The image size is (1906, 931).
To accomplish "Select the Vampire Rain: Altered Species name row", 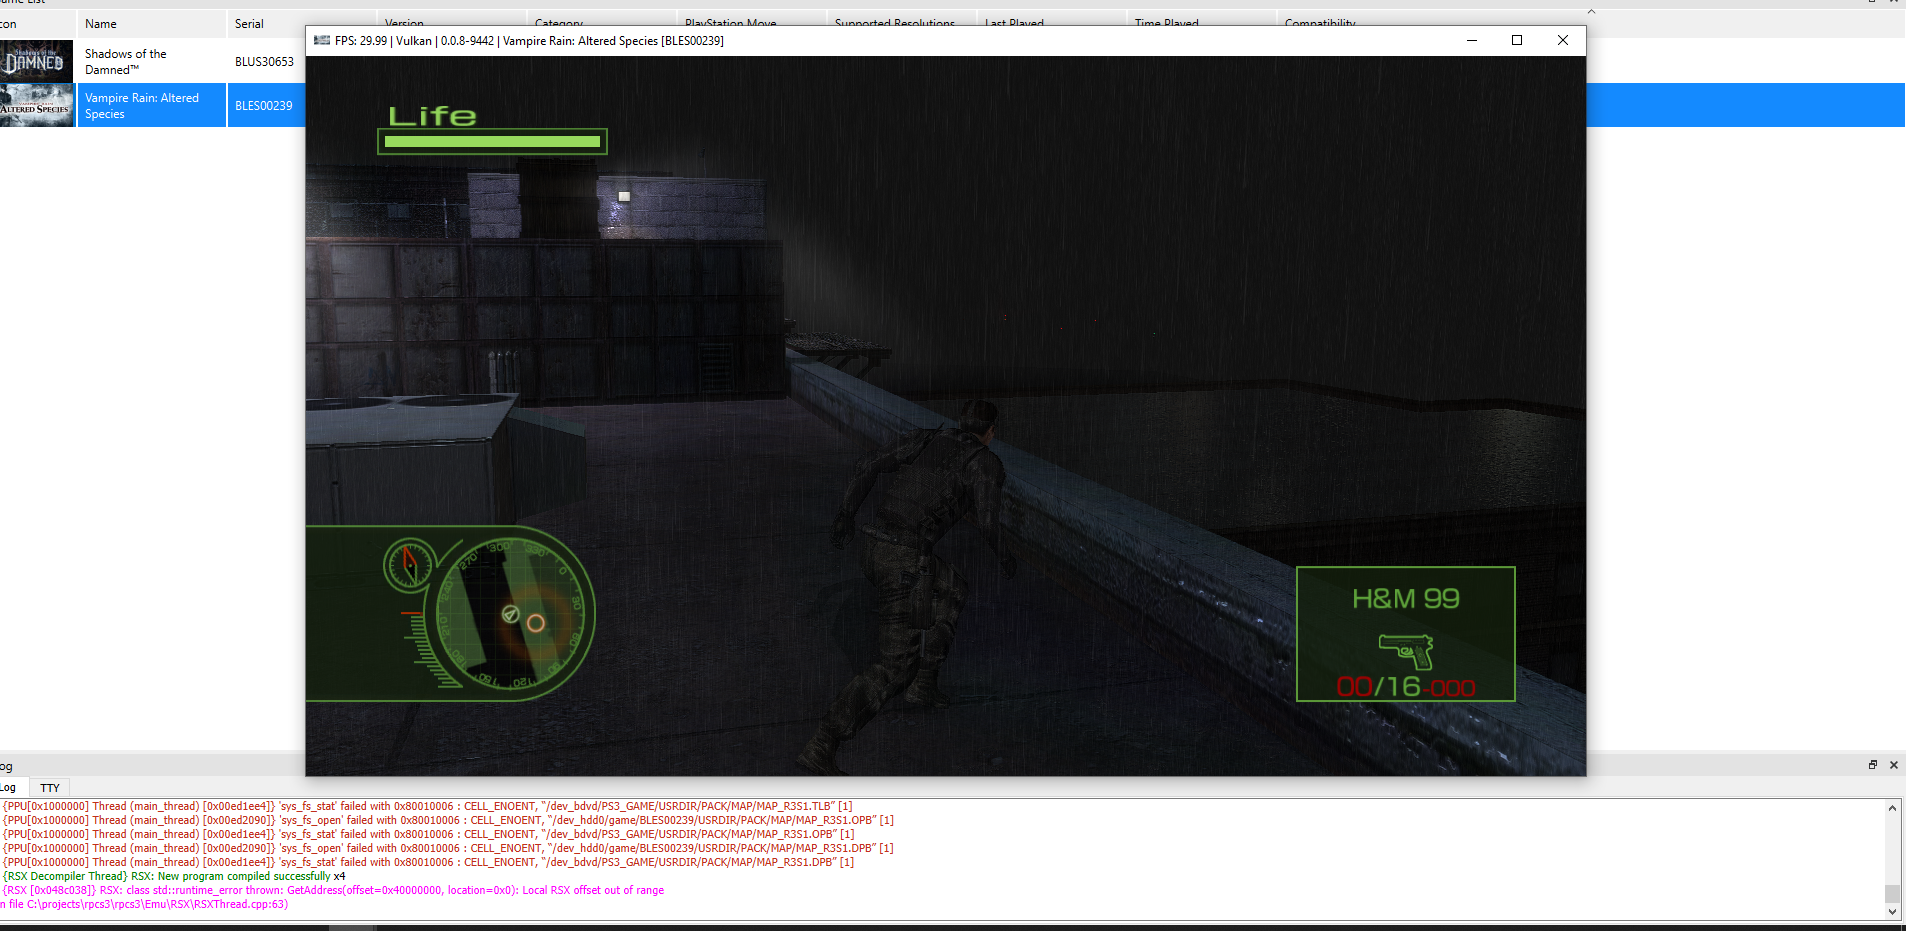I will [152, 105].
